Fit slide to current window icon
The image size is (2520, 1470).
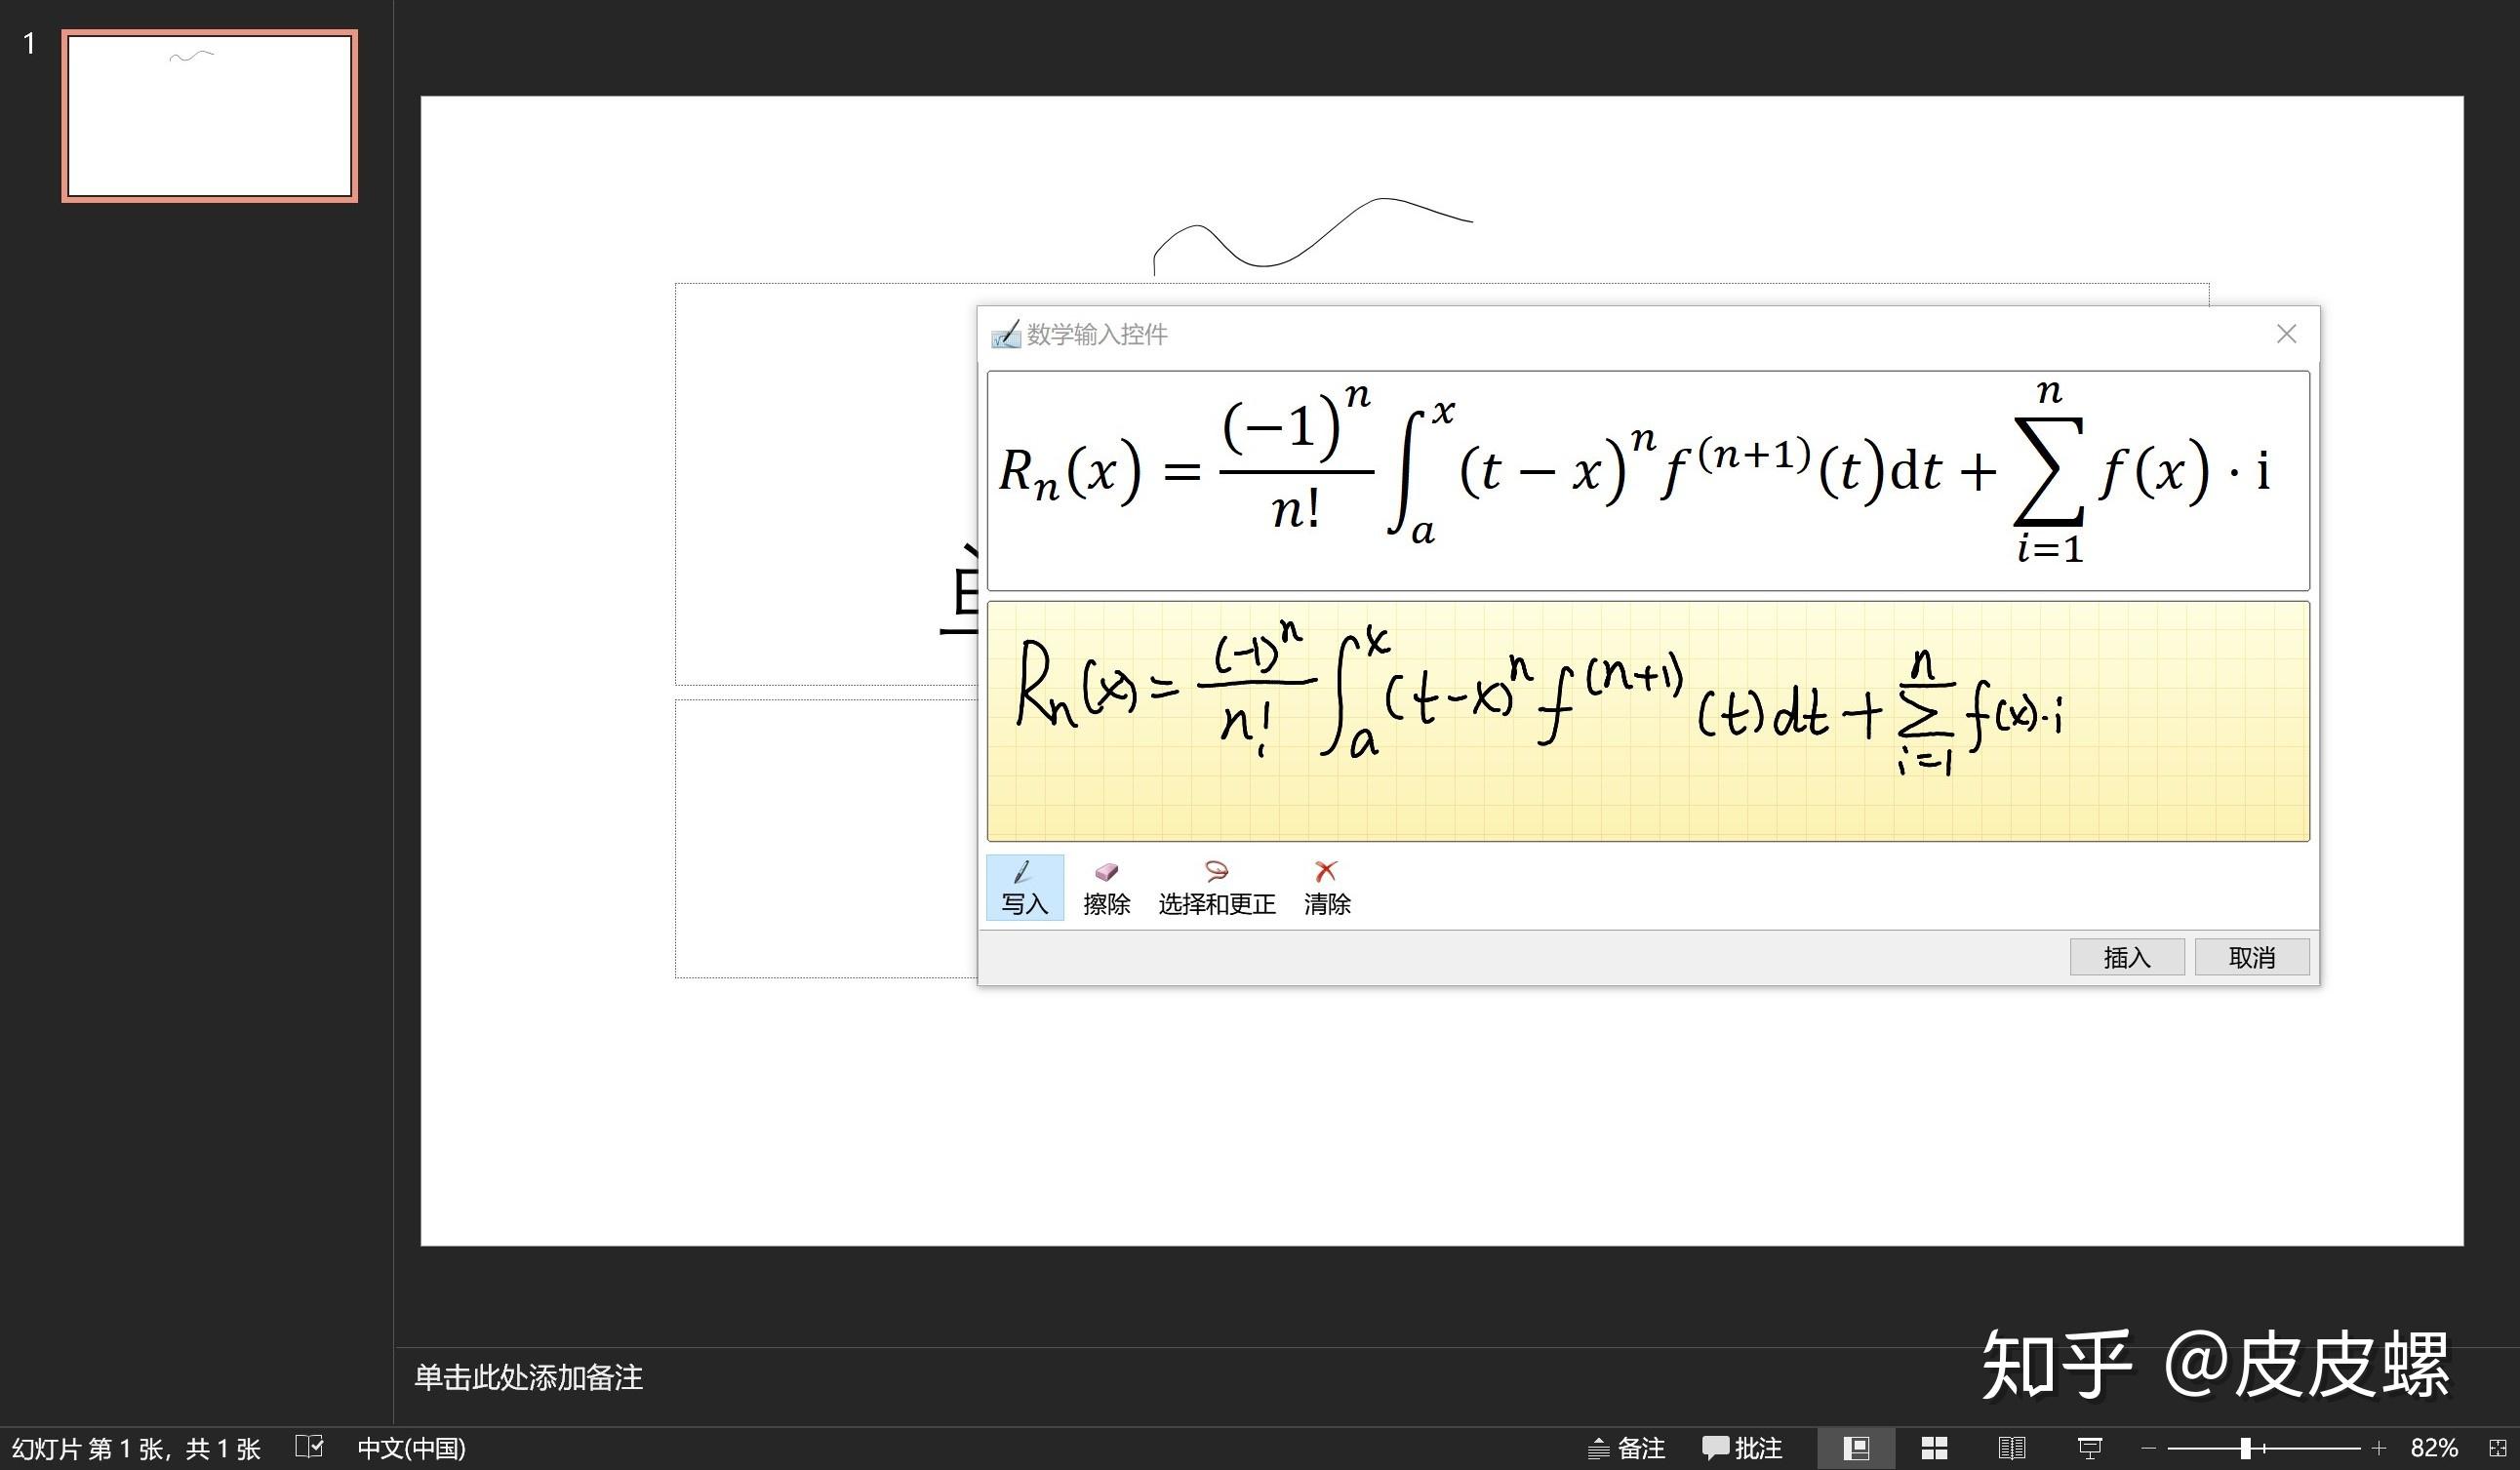click(2497, 1448)
